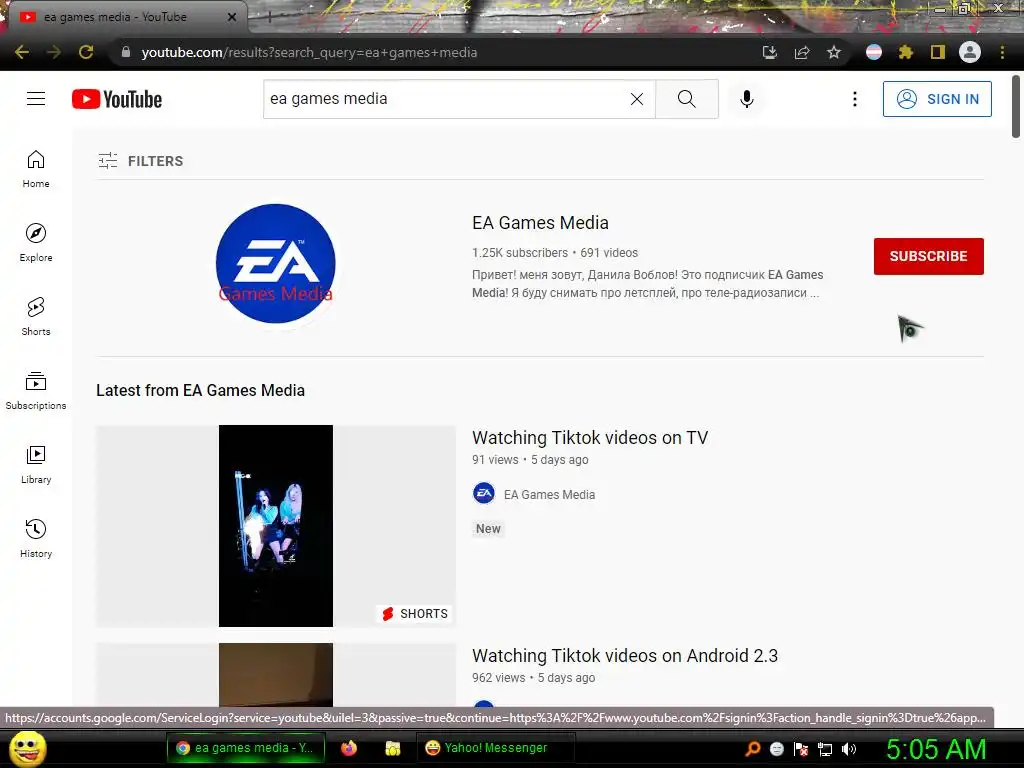Close the YouTube browser tab
Viewport: 1024px width, 768px height.
click(x=232, y=17)
